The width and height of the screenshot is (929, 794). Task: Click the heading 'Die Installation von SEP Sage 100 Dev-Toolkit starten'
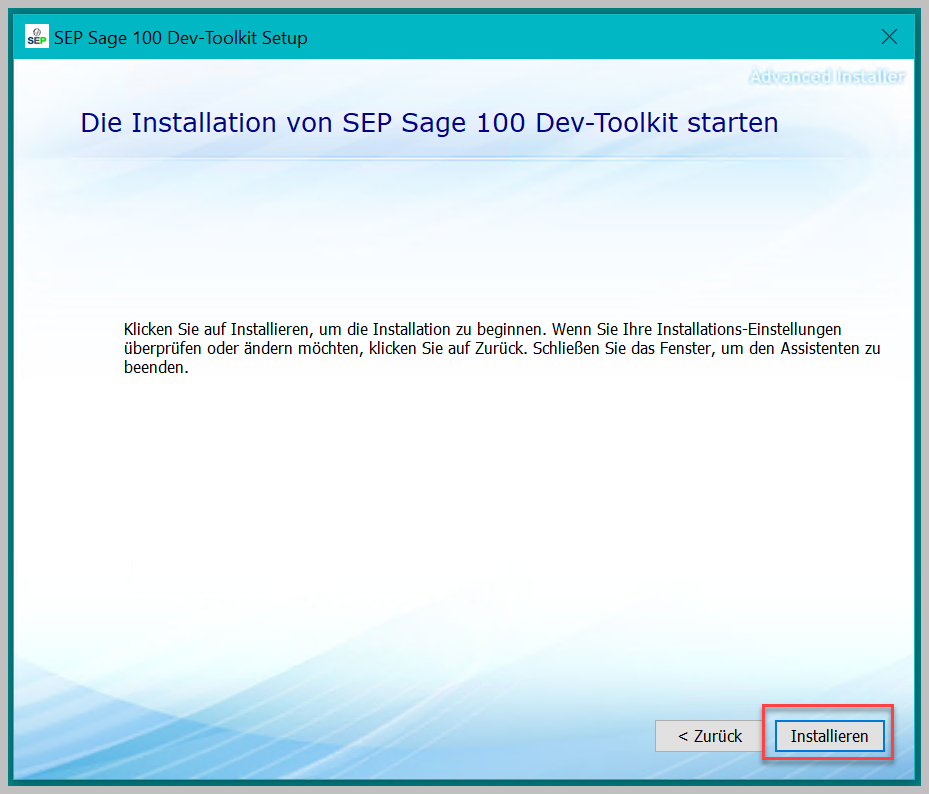429,123
